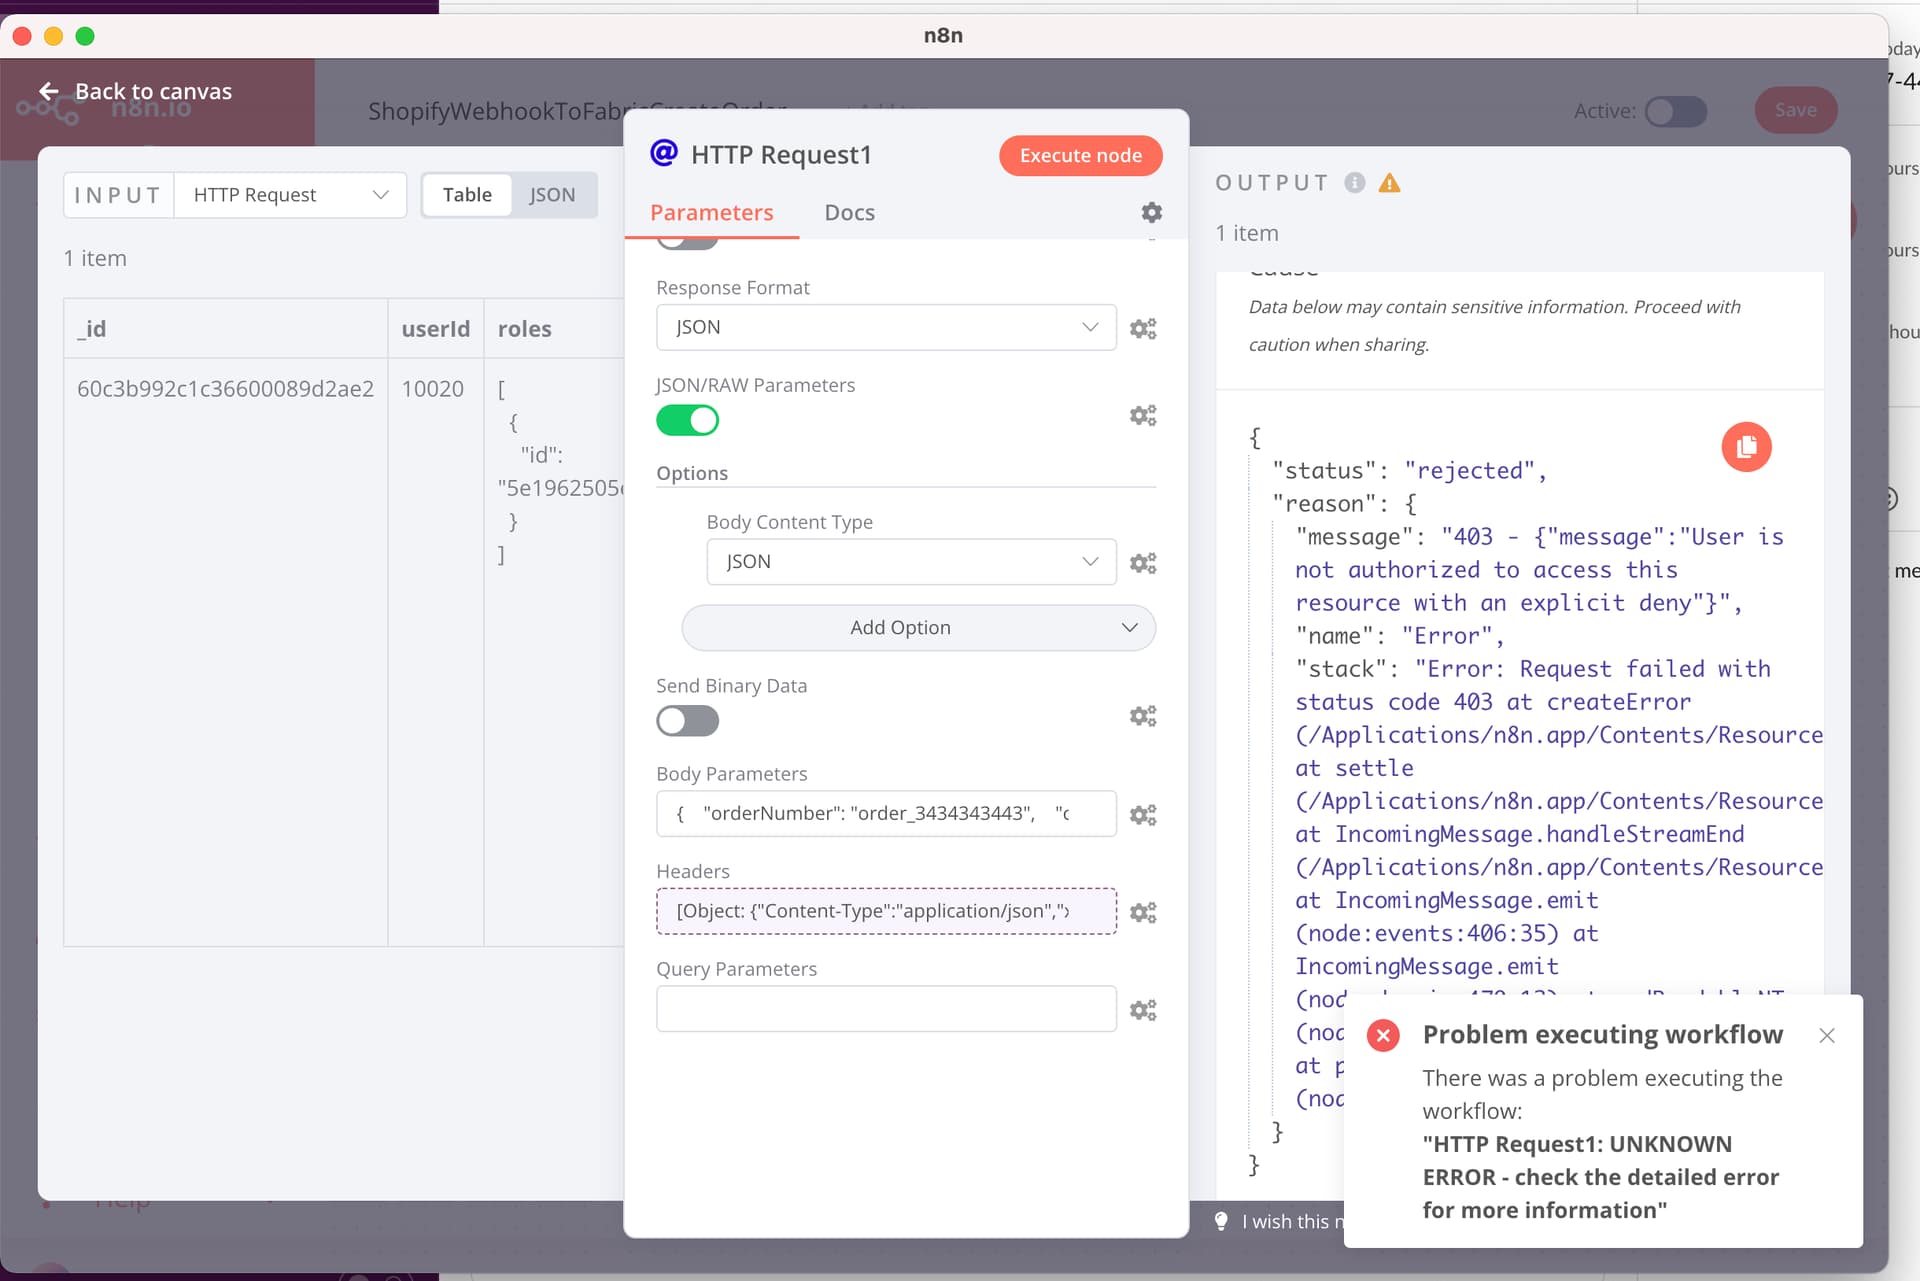Toggle the workflow Active switch
This screenshot has height=1281, width=1920.
[1676, 111]
